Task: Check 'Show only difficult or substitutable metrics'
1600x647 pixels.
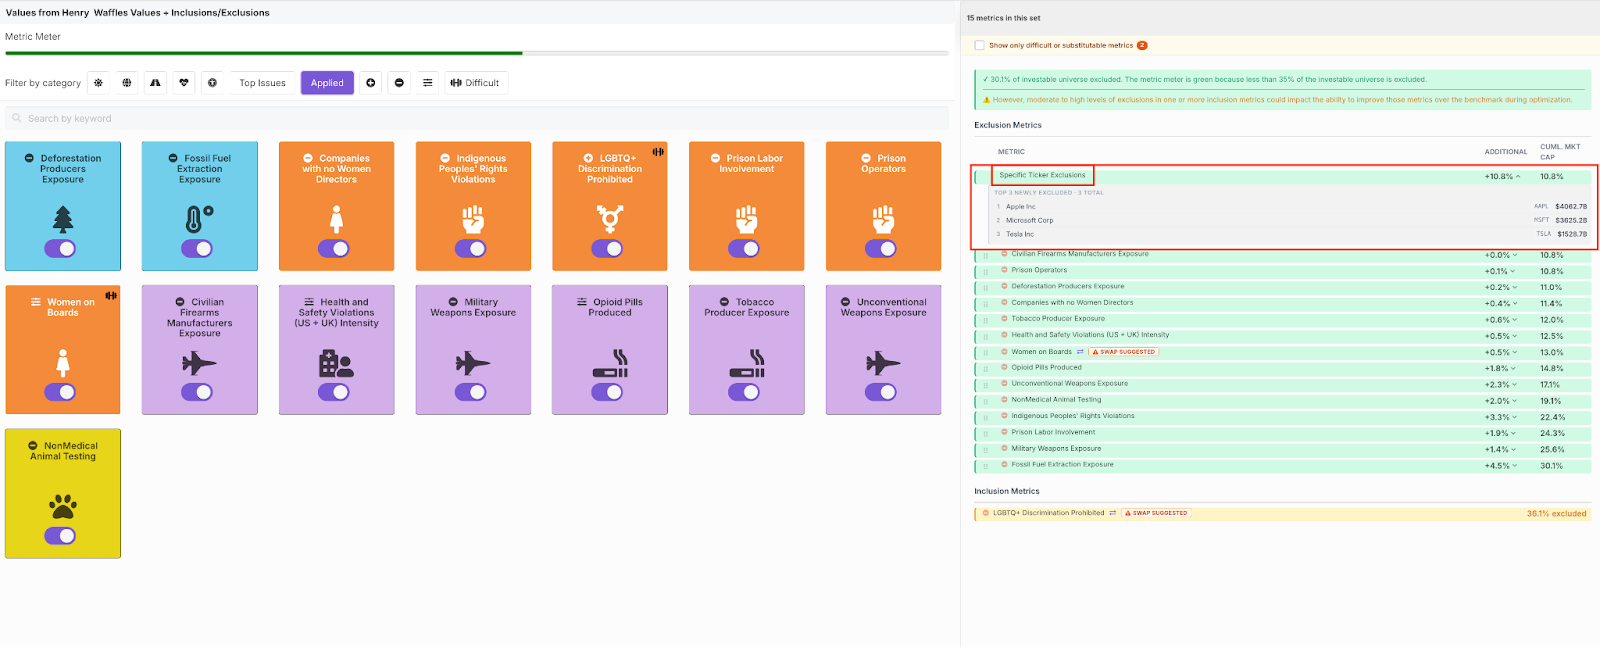Action: tap(980, 45)
